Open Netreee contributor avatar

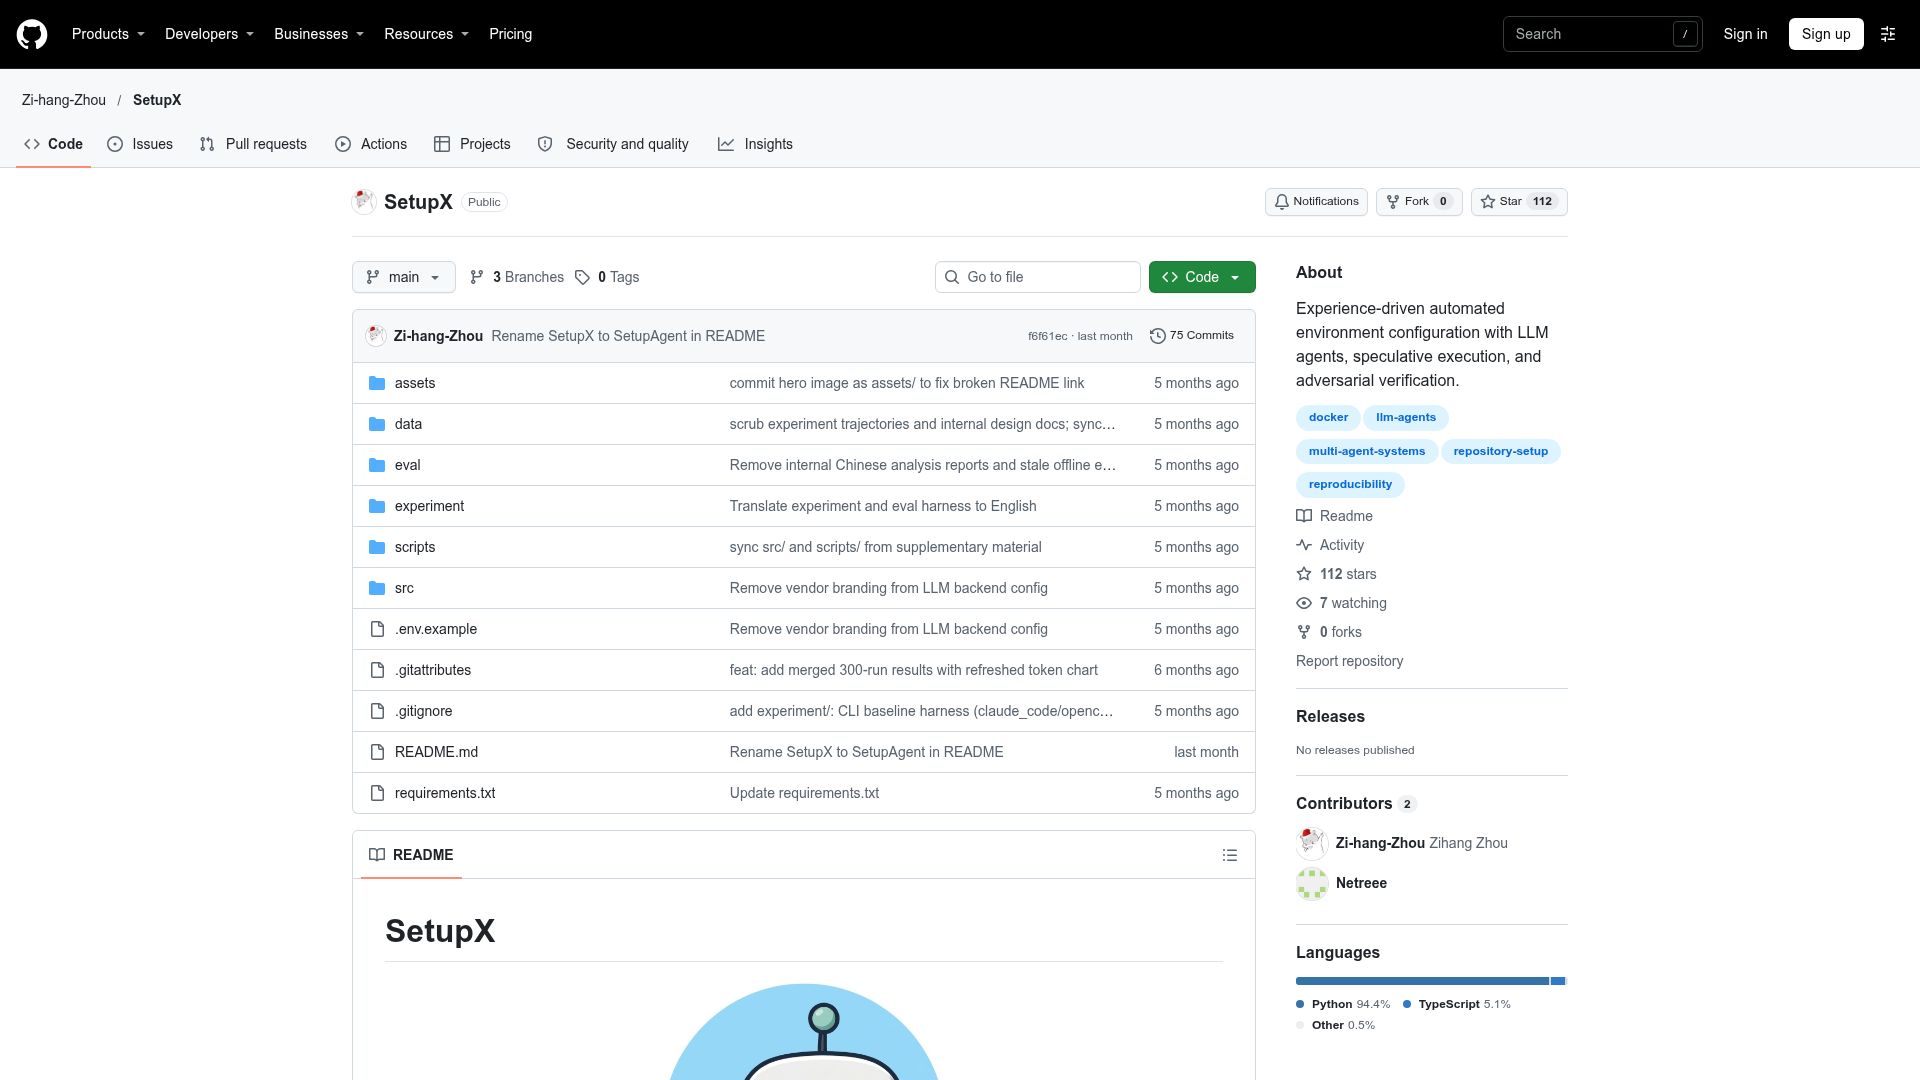(x=1312, y=883)
